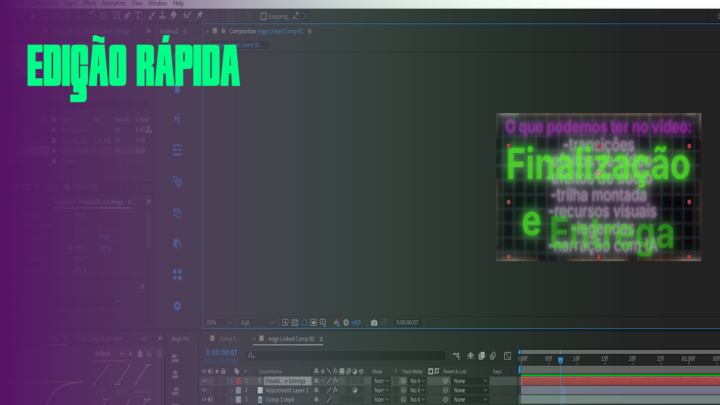Viewport: 720px width, 405px height.
Task: Click the timeline current timecode 0:00:00:07
Action: tap(220, 353)
